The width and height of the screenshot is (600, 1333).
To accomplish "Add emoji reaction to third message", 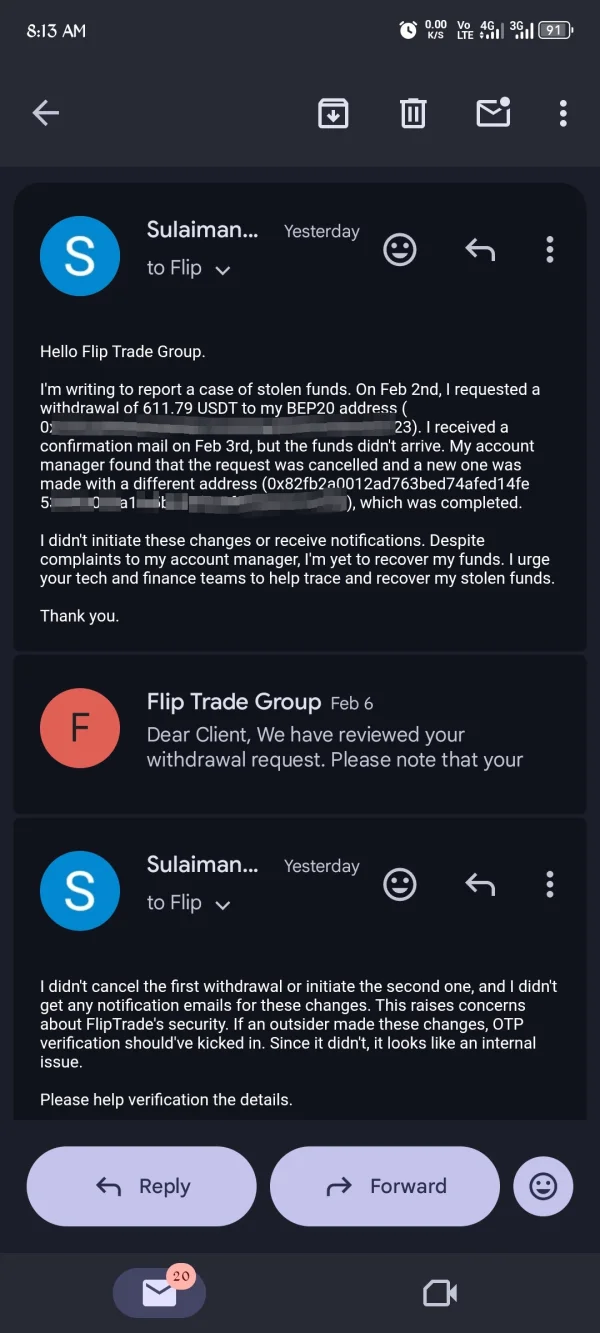I will (400, 884).
